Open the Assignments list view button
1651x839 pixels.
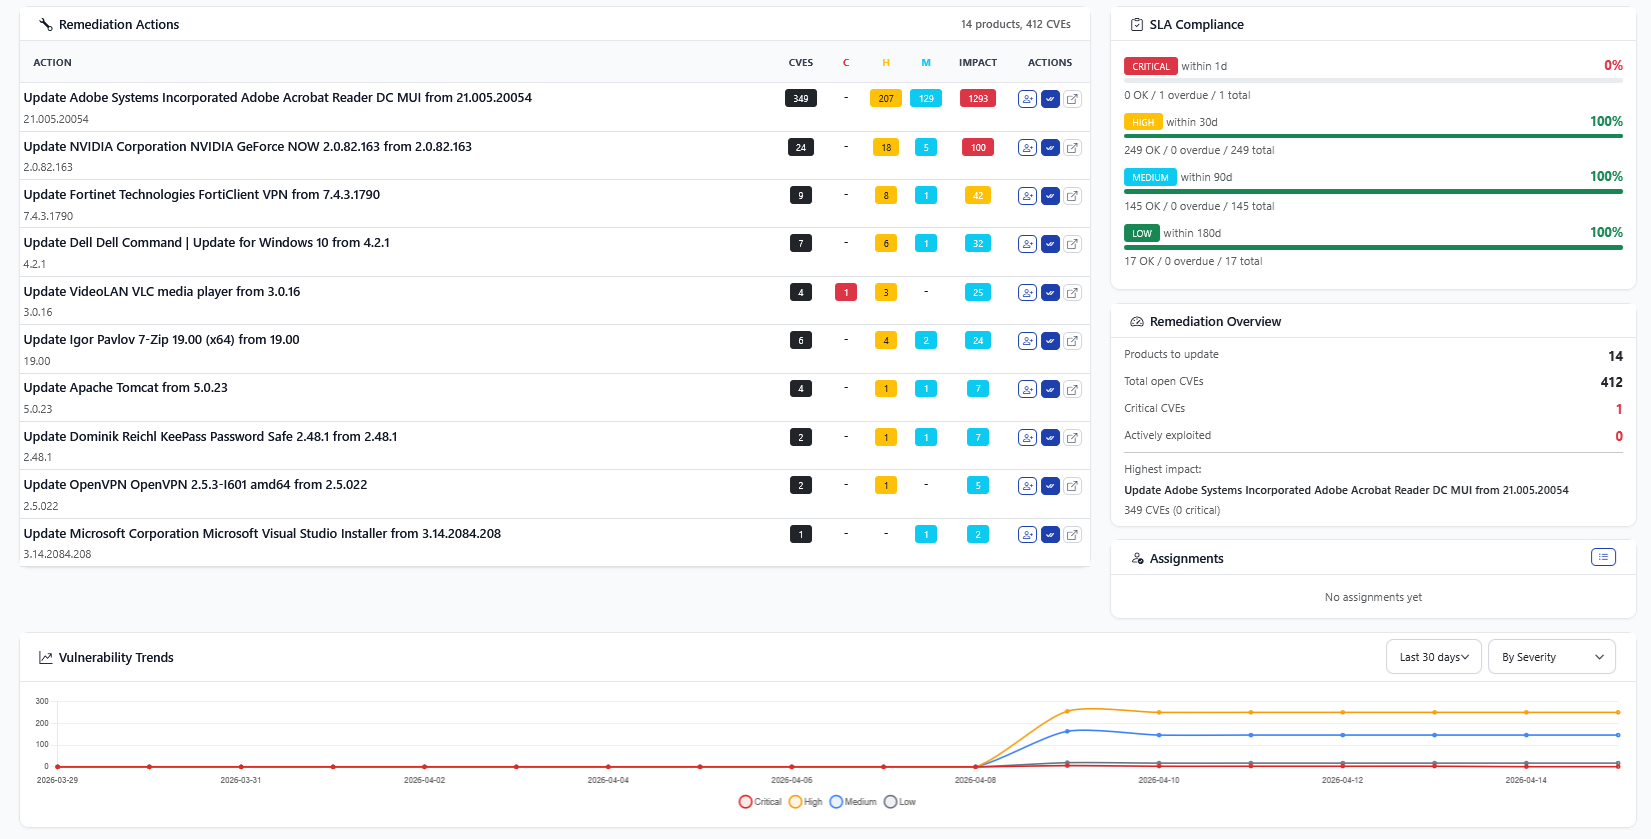(1603, 557)
